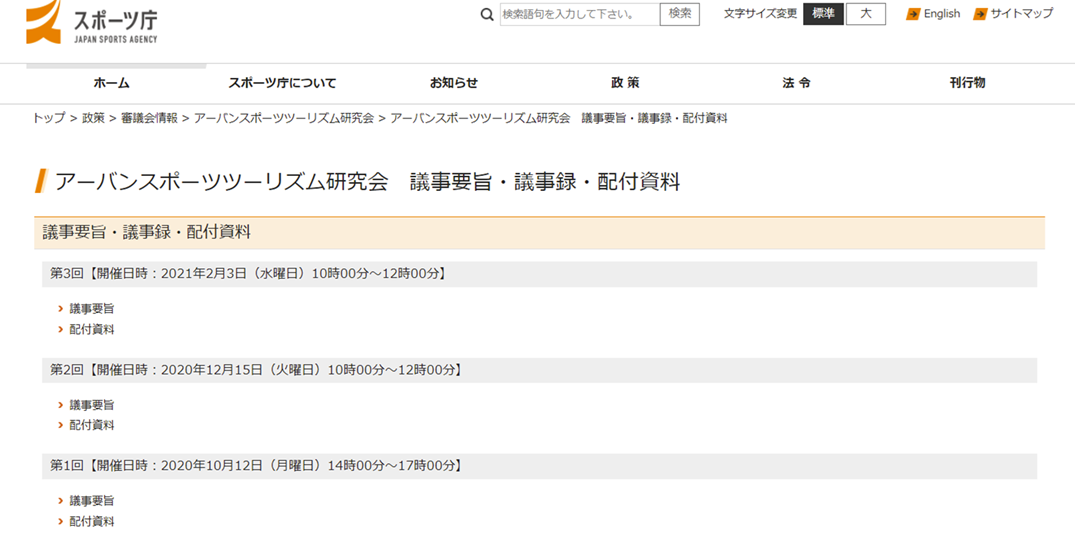
Task: Click the chevron before 第2回 配付資料
Action: (x=61, y=426)
